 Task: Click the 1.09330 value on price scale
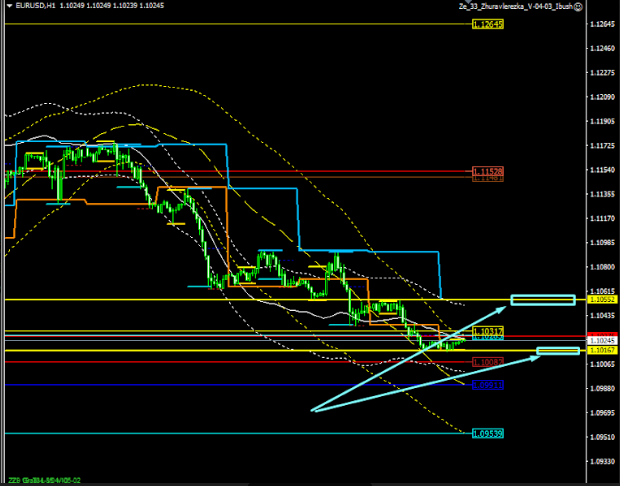pyautogui.click(x=601, y=461)
